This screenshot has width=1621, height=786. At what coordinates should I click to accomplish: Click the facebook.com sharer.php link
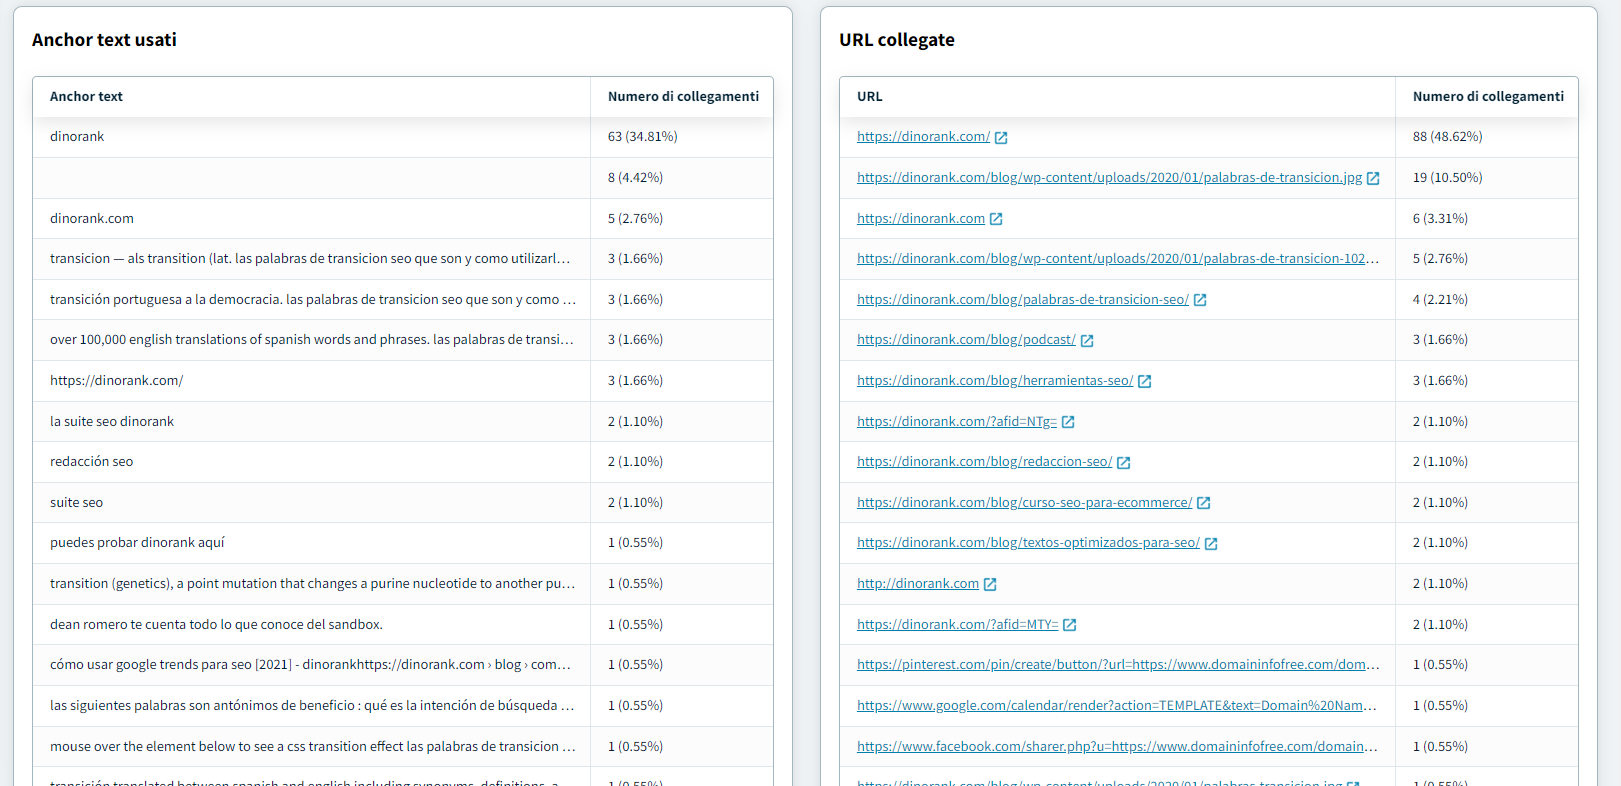pos(1116,747)
